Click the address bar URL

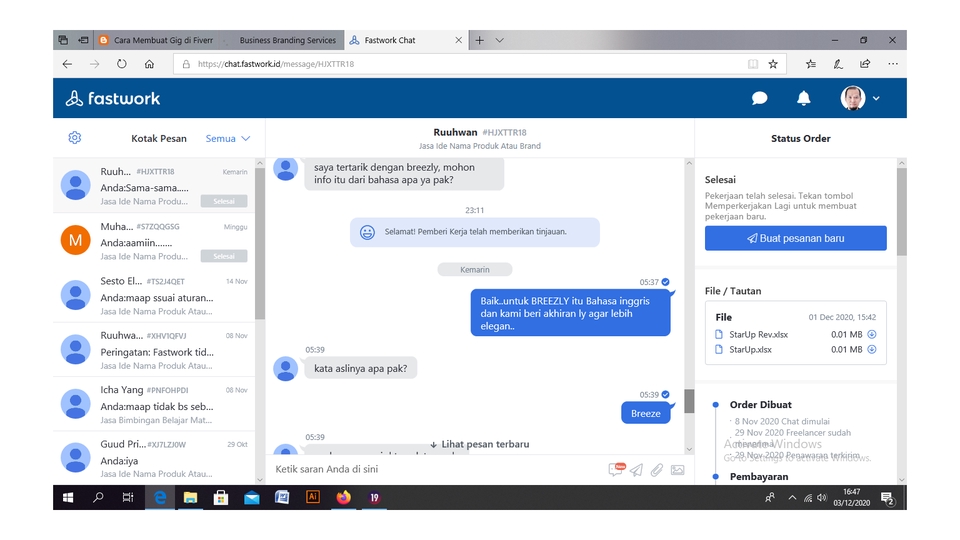click(x=276, y=64)
